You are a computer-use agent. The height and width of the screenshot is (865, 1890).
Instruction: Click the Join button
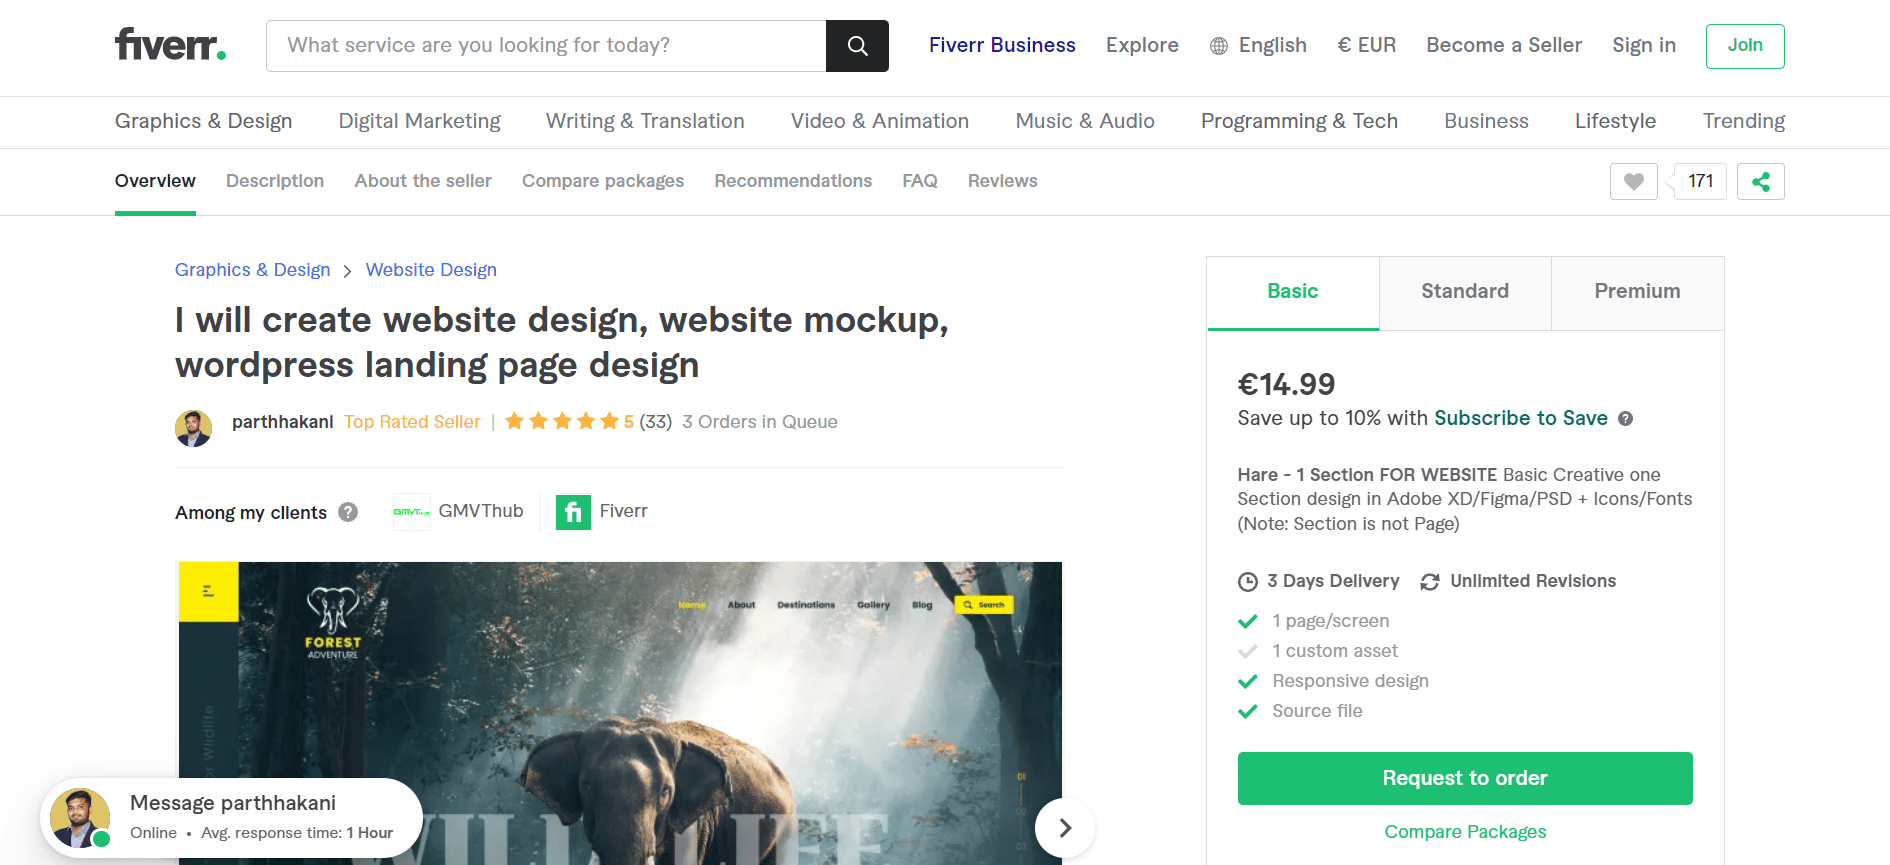pyautogui.click(x=1744, y=46)
